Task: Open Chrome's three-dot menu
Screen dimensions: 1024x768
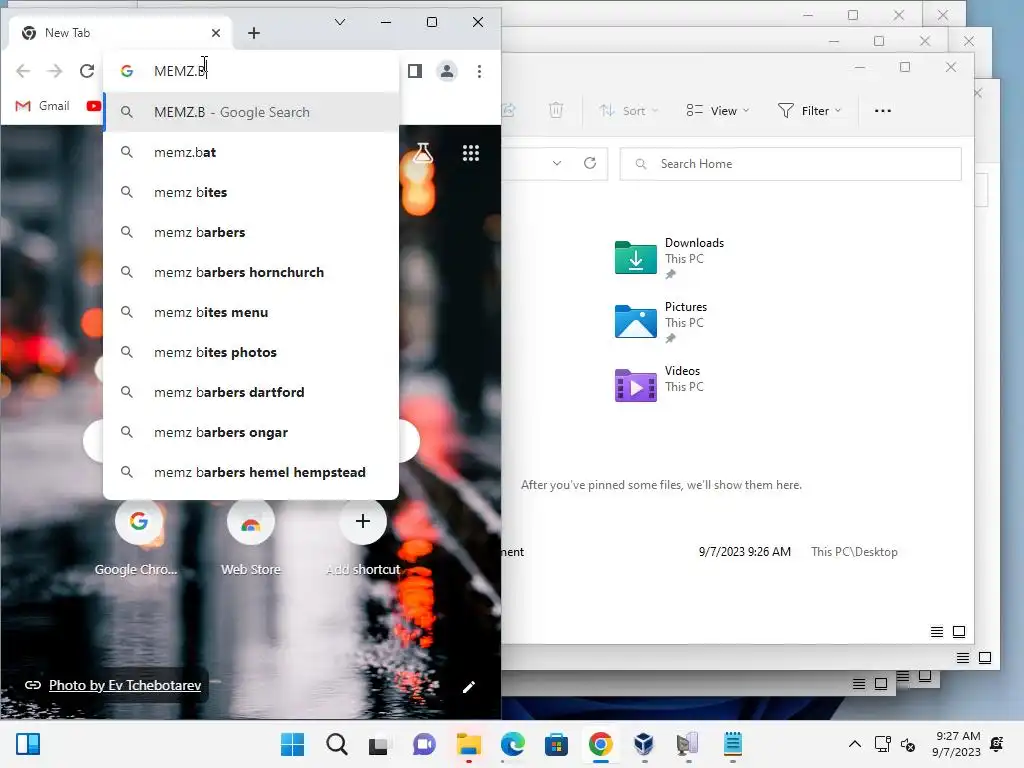Action: pyautogui.click(x=479, y=71)
